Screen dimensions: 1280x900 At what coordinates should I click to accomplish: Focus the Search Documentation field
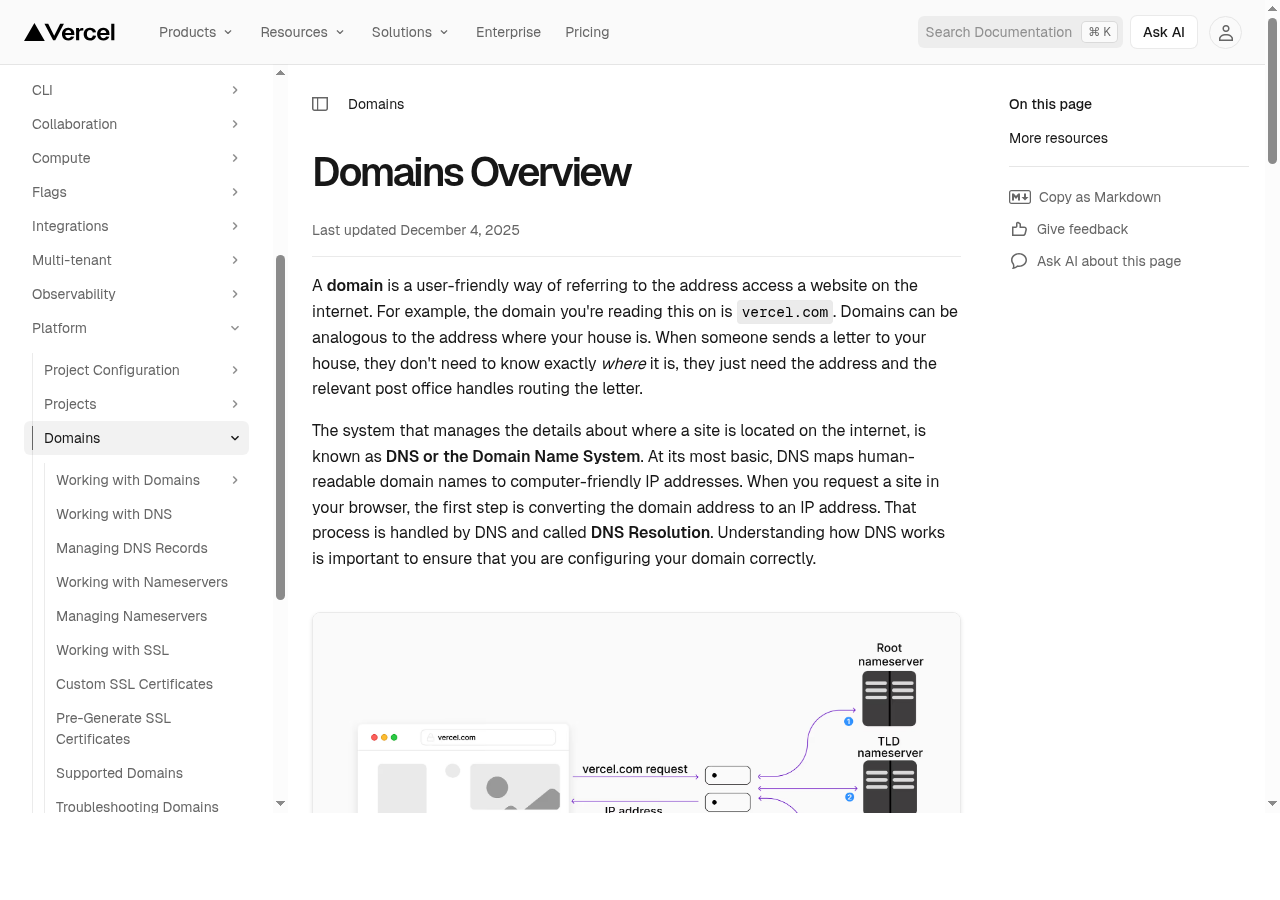coord(1020,32)
